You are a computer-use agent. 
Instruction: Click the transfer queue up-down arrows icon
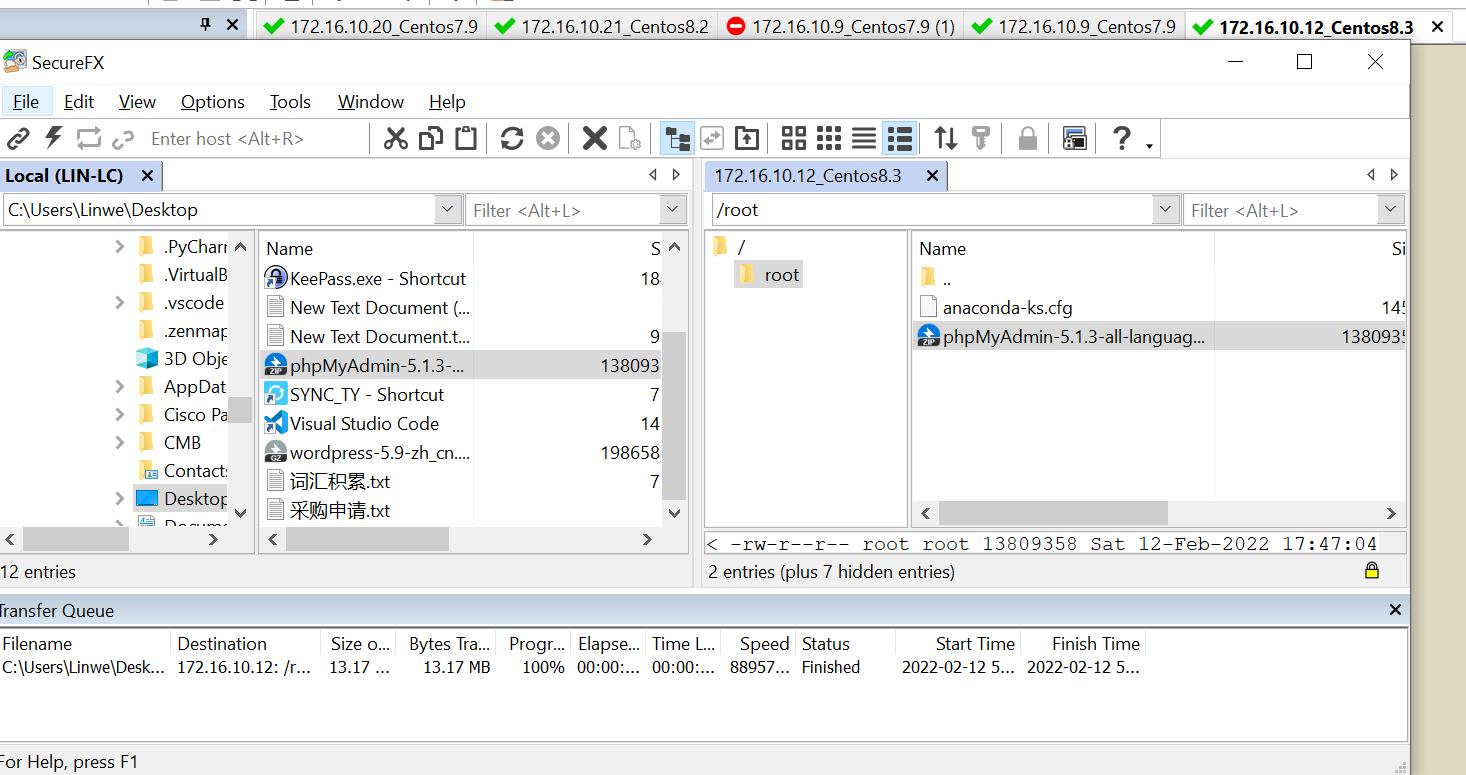point(946,138)
